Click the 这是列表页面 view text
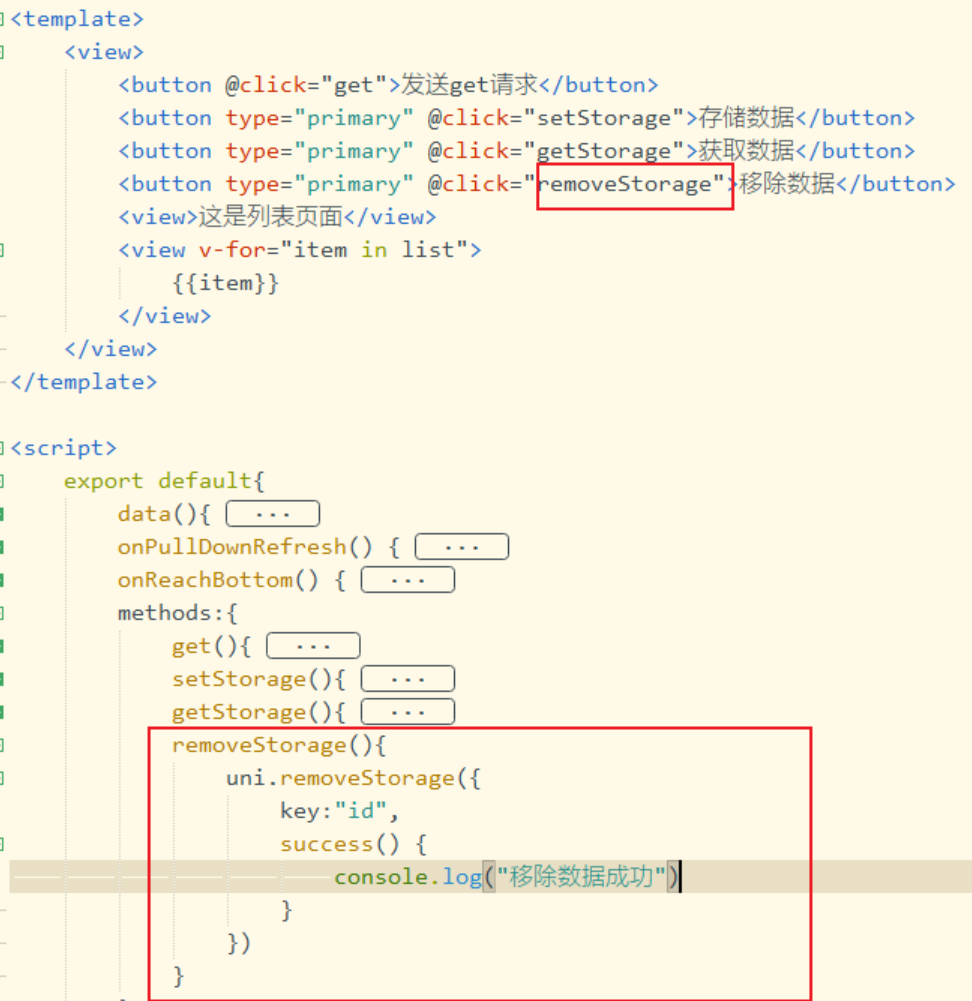 [271, 217]
